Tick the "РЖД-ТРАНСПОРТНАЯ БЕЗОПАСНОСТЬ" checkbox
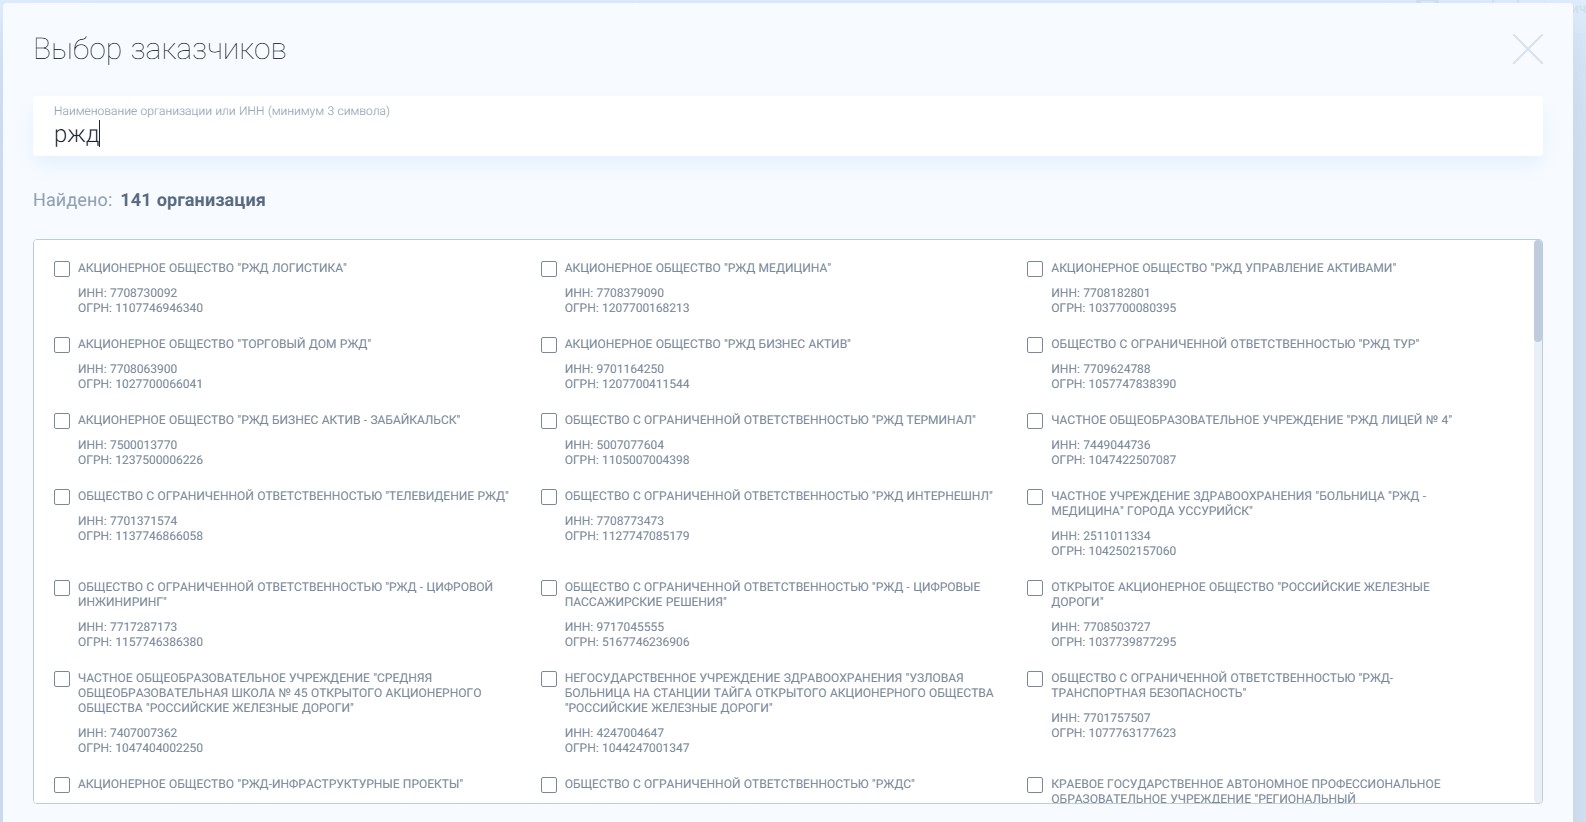This screenshot has height=822, width=1586. pos(1035,679)
